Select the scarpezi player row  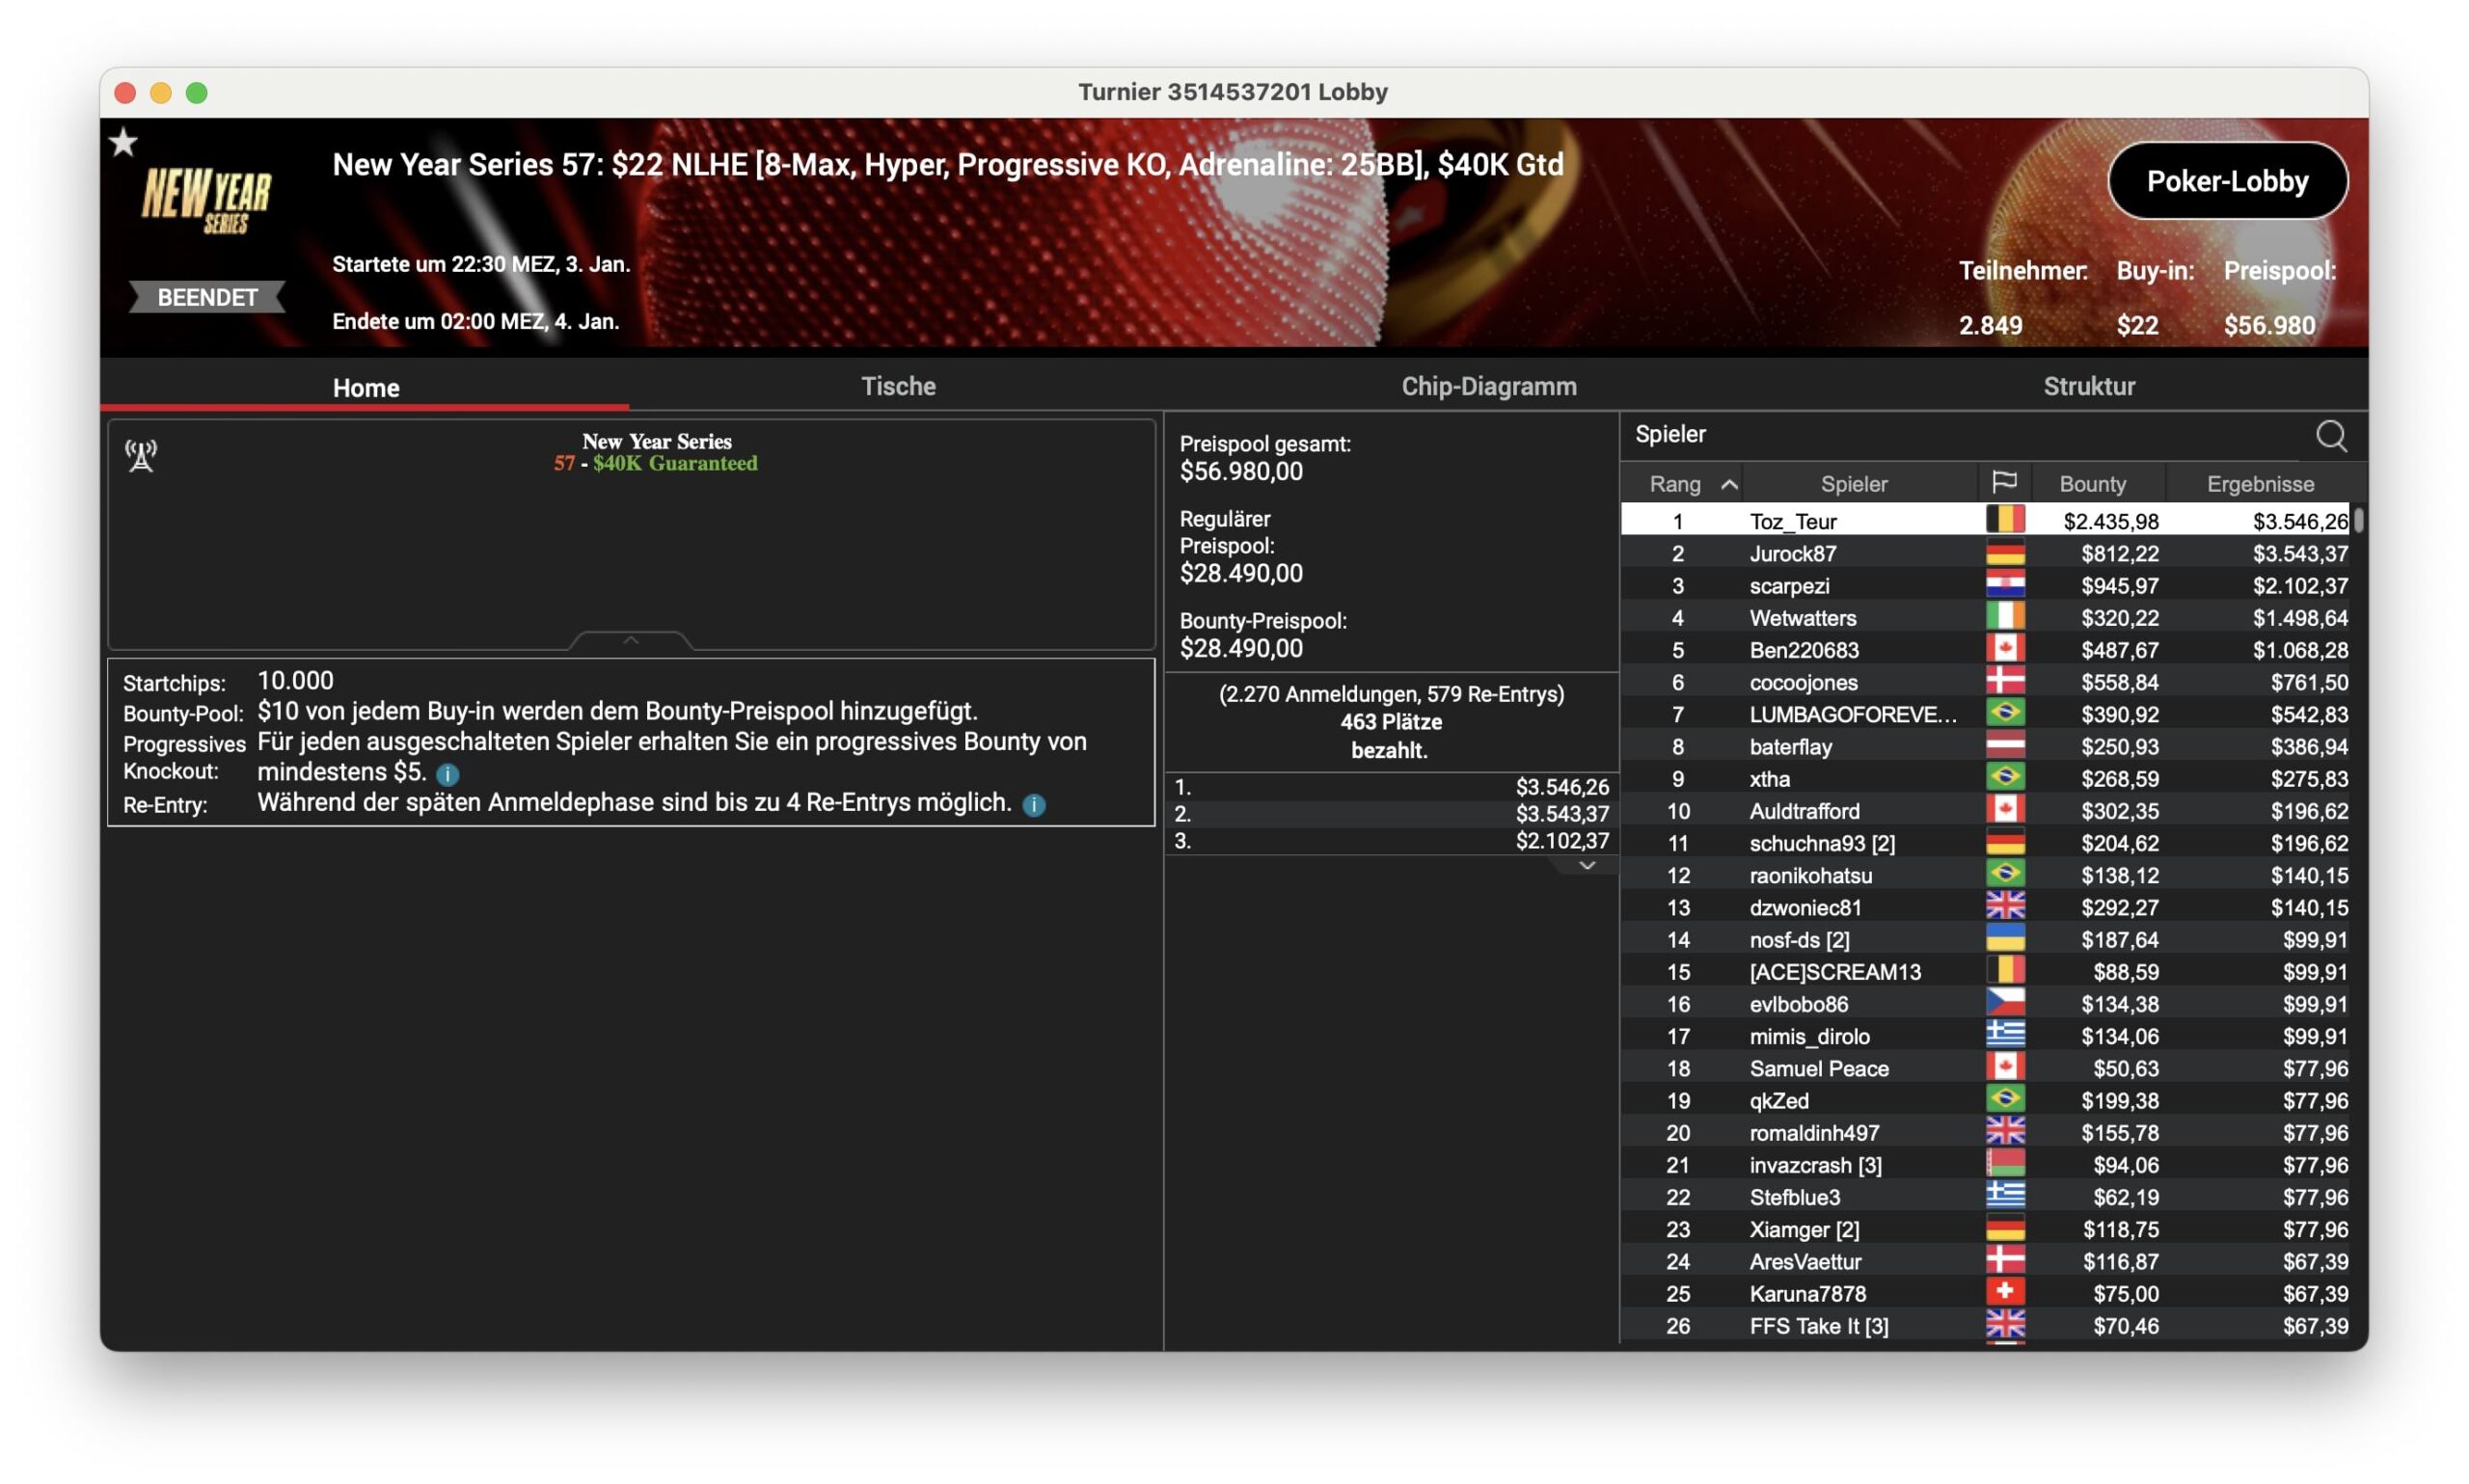(x=1788, y=586)
